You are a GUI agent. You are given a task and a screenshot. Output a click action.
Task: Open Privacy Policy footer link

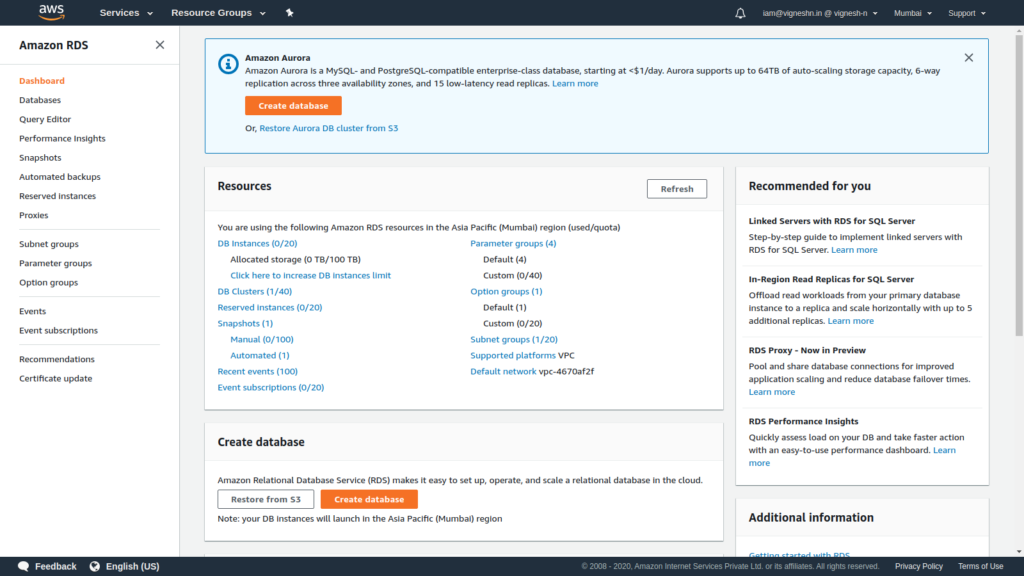[x=918, y=566]
